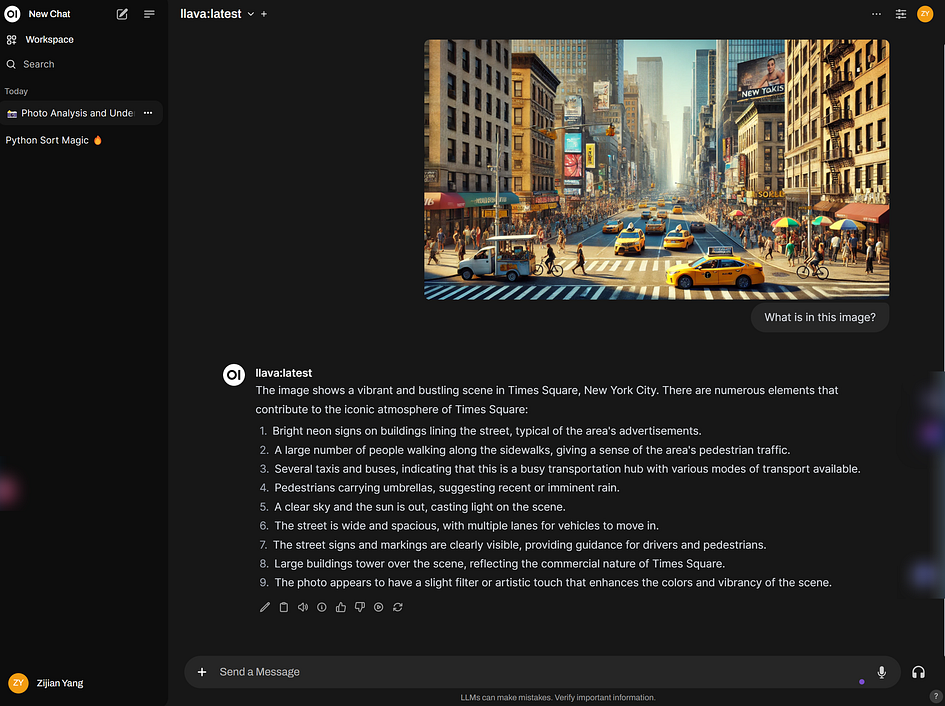The image size is (945, 706).
Task: Open the Zijian Yang user menu in the sidebar
Action: coord(47,683)
